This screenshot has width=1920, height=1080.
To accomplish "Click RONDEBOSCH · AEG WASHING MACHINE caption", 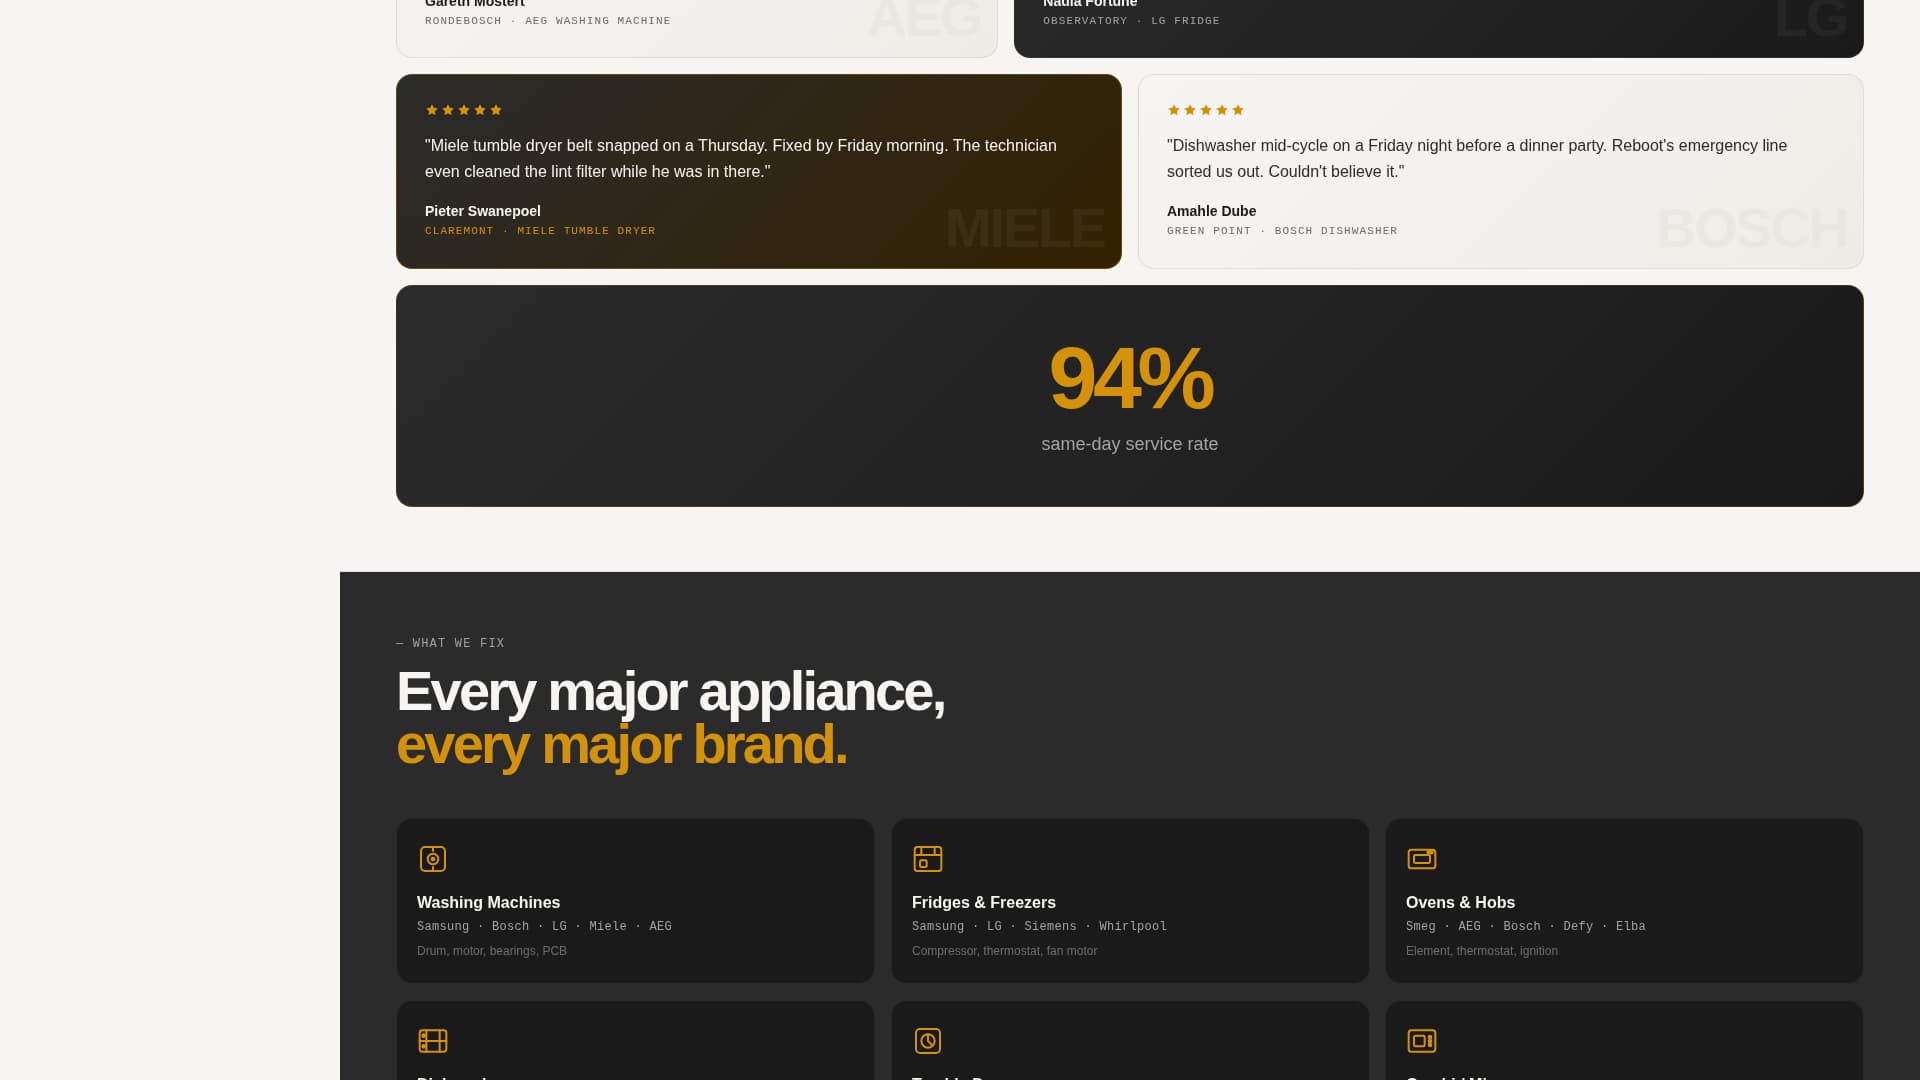I will tap(548, 21).
